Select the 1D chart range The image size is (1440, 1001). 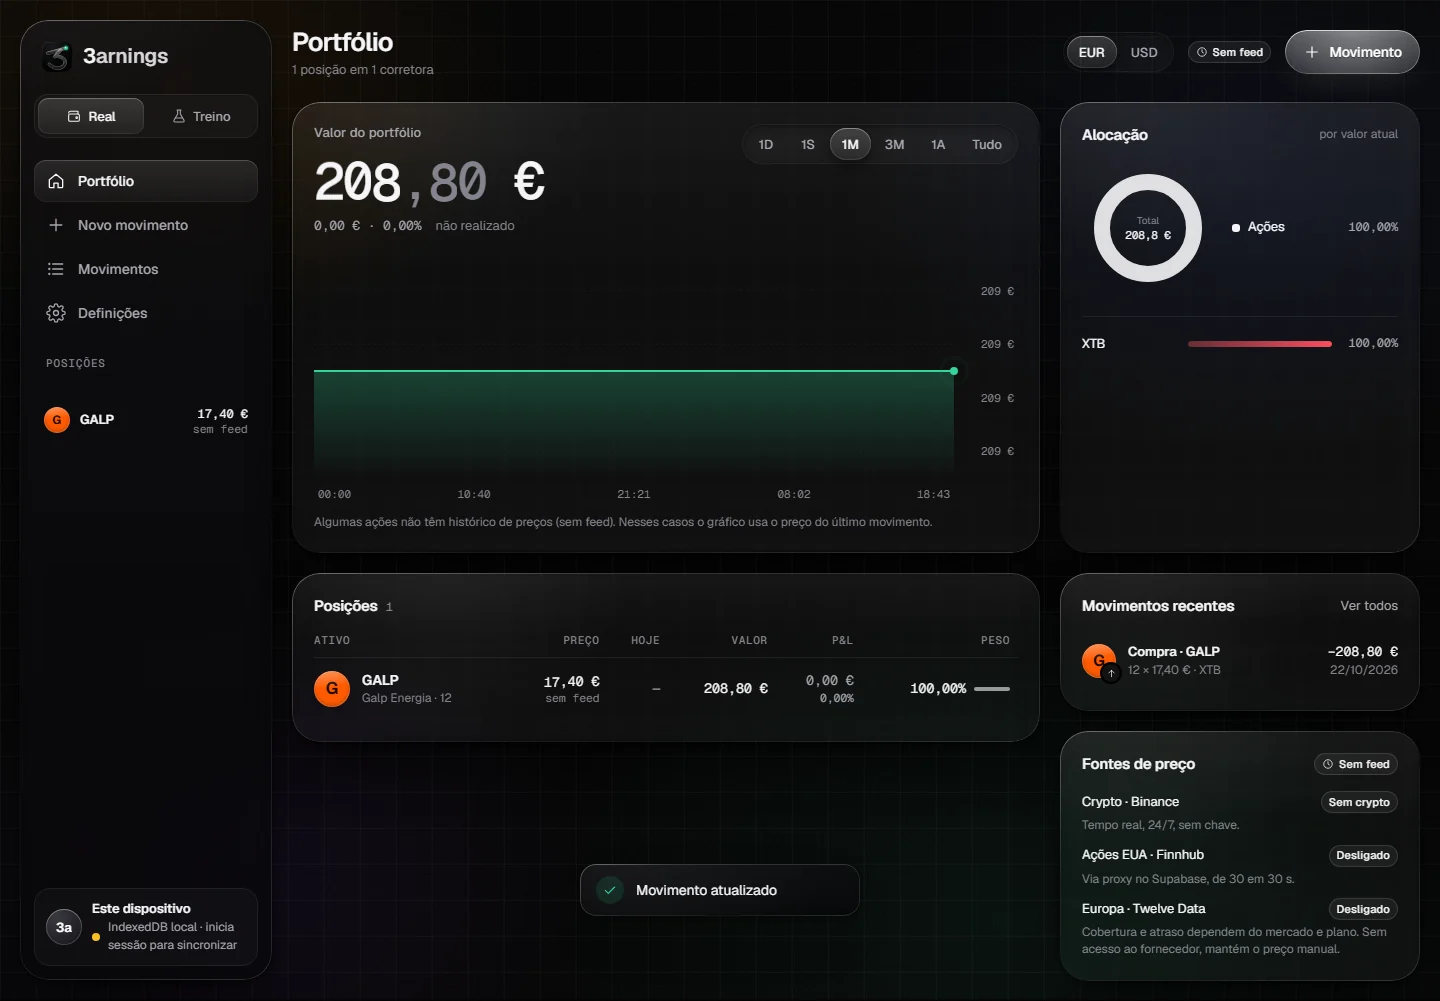(x=766, y=144)
